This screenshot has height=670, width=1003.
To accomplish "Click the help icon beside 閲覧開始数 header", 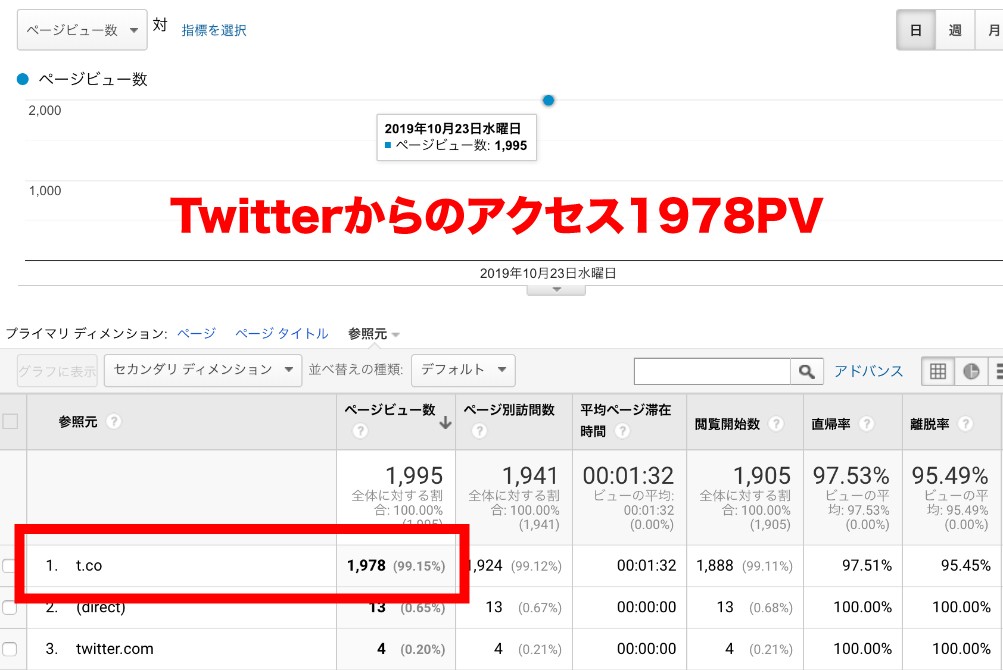I will [x=776, y=424].
